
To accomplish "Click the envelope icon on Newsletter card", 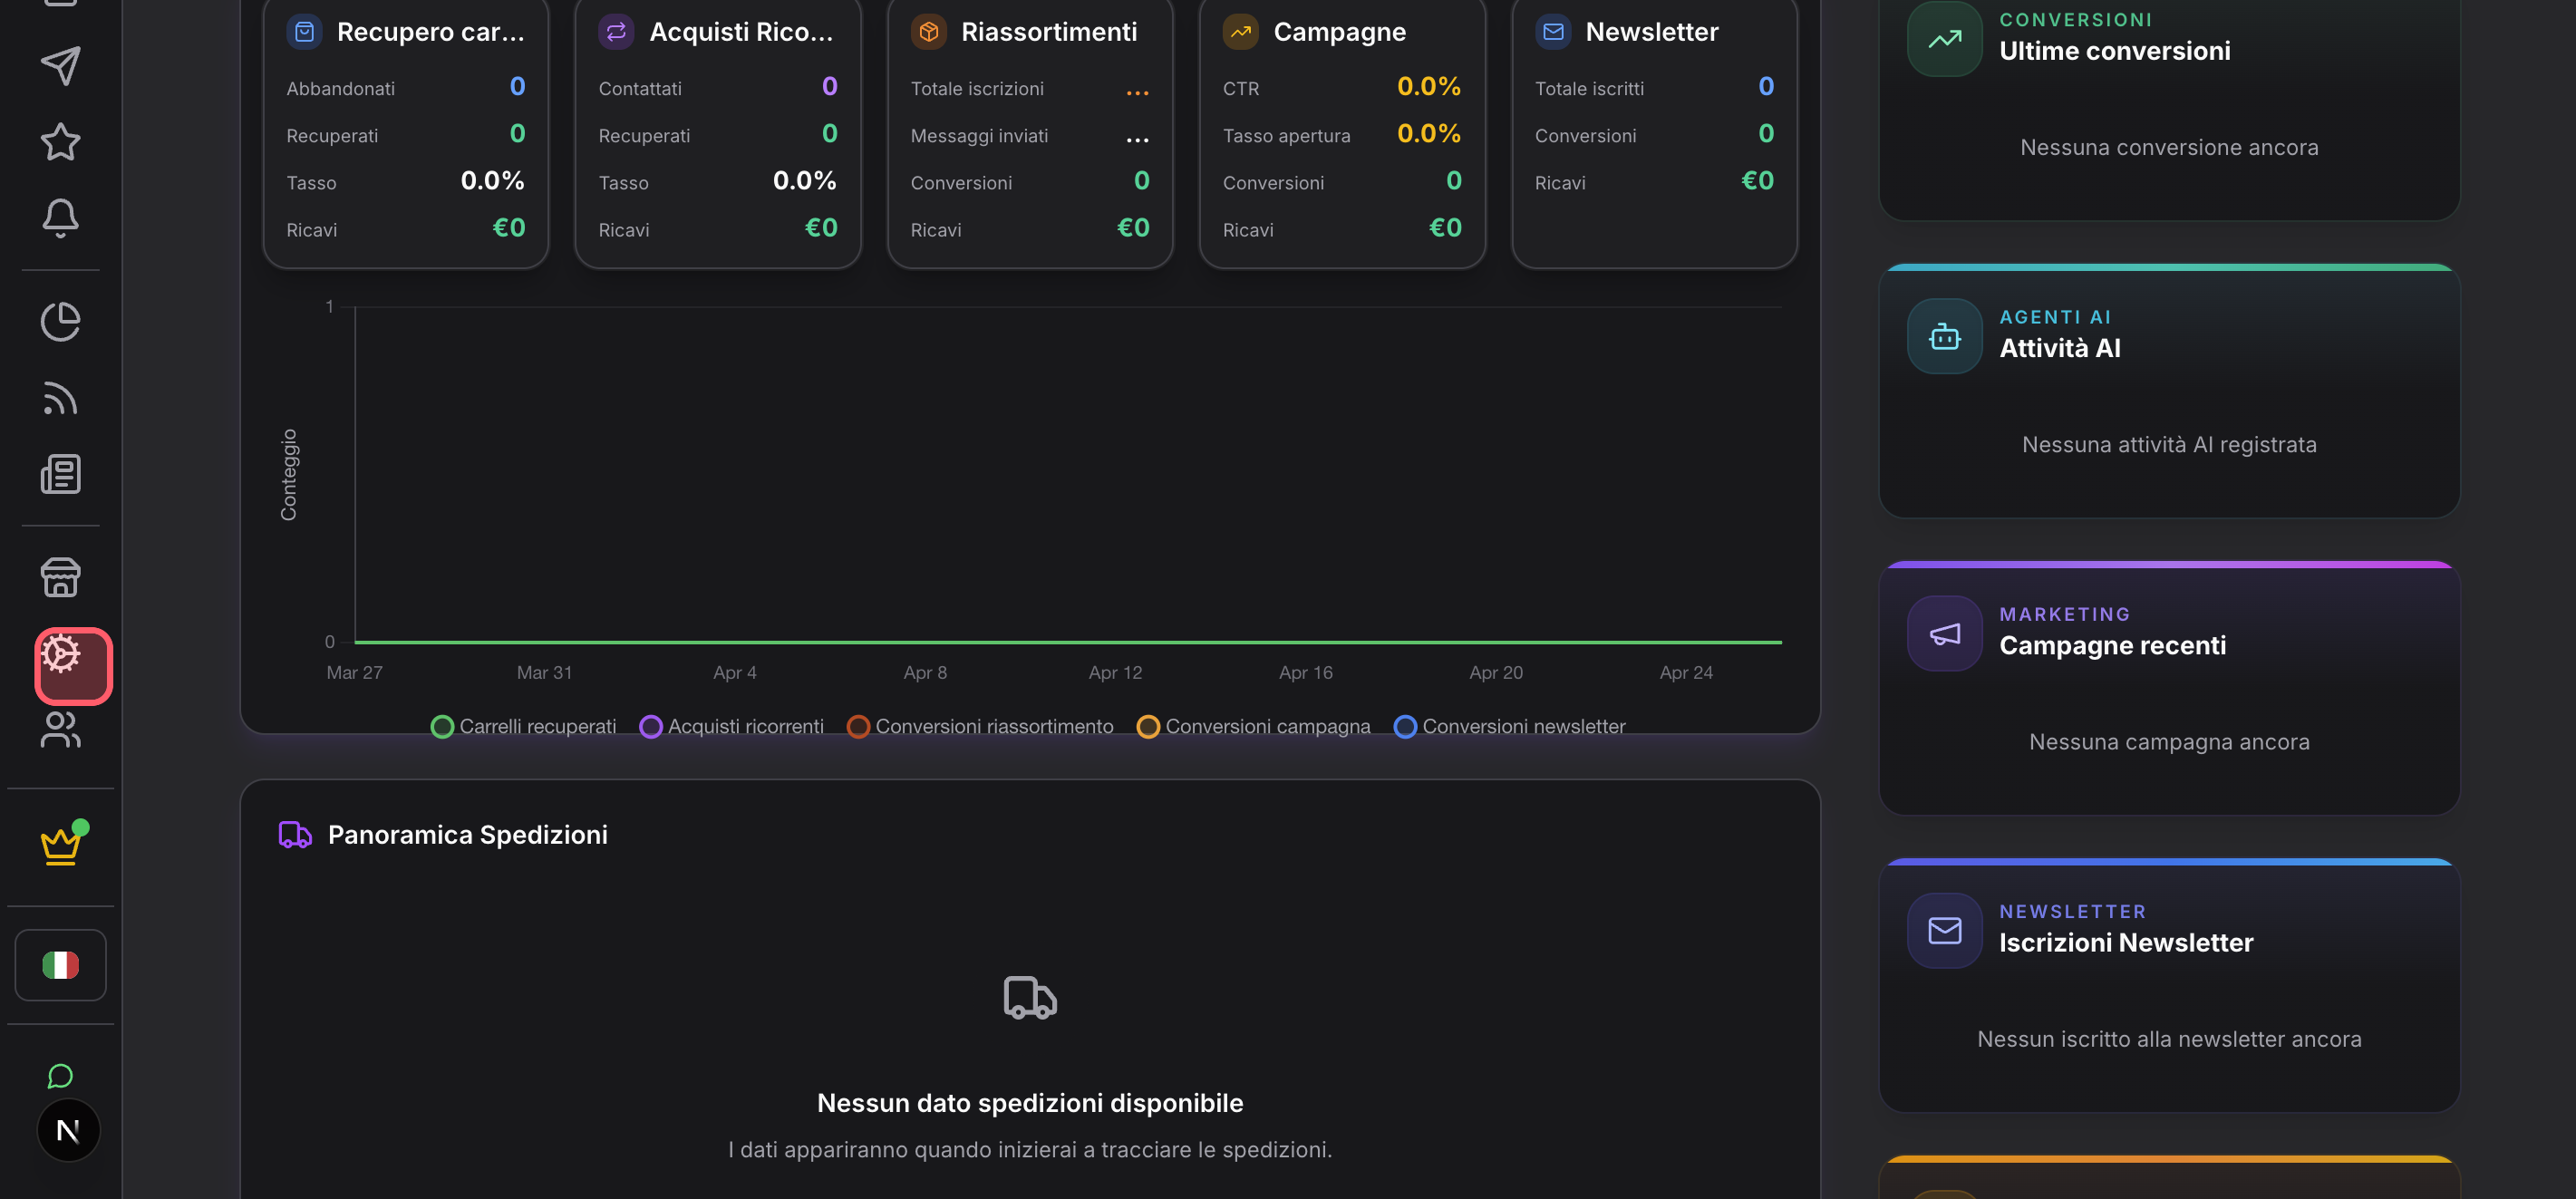I will [x=1553, y=32].
